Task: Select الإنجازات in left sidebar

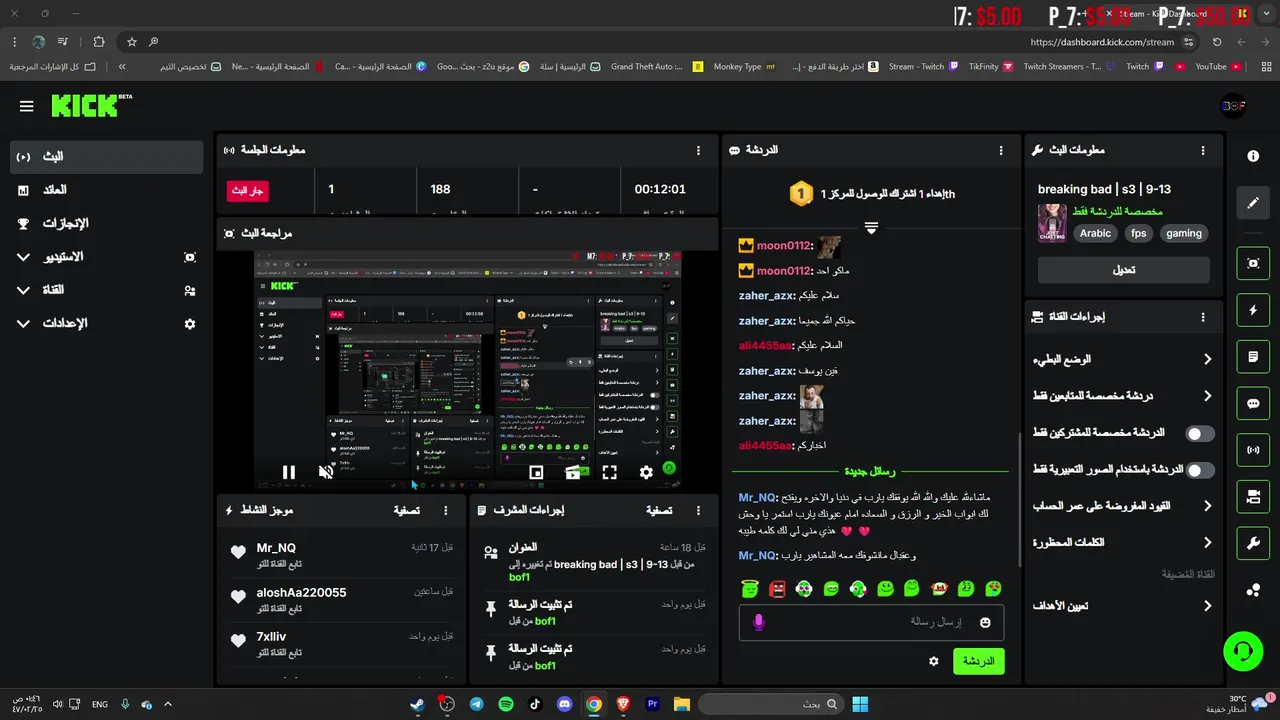Action: (x=107, y=223)
